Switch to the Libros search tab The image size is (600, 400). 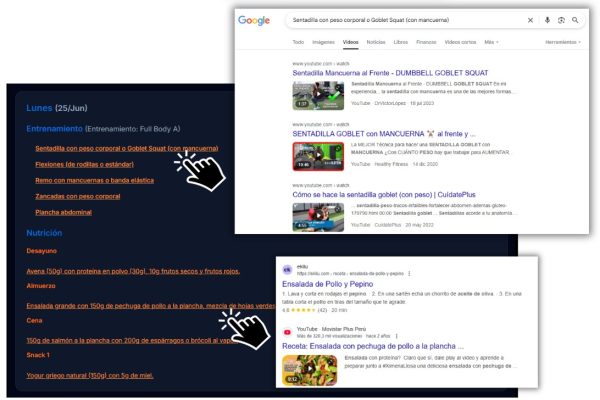click(x=401, y=42)
